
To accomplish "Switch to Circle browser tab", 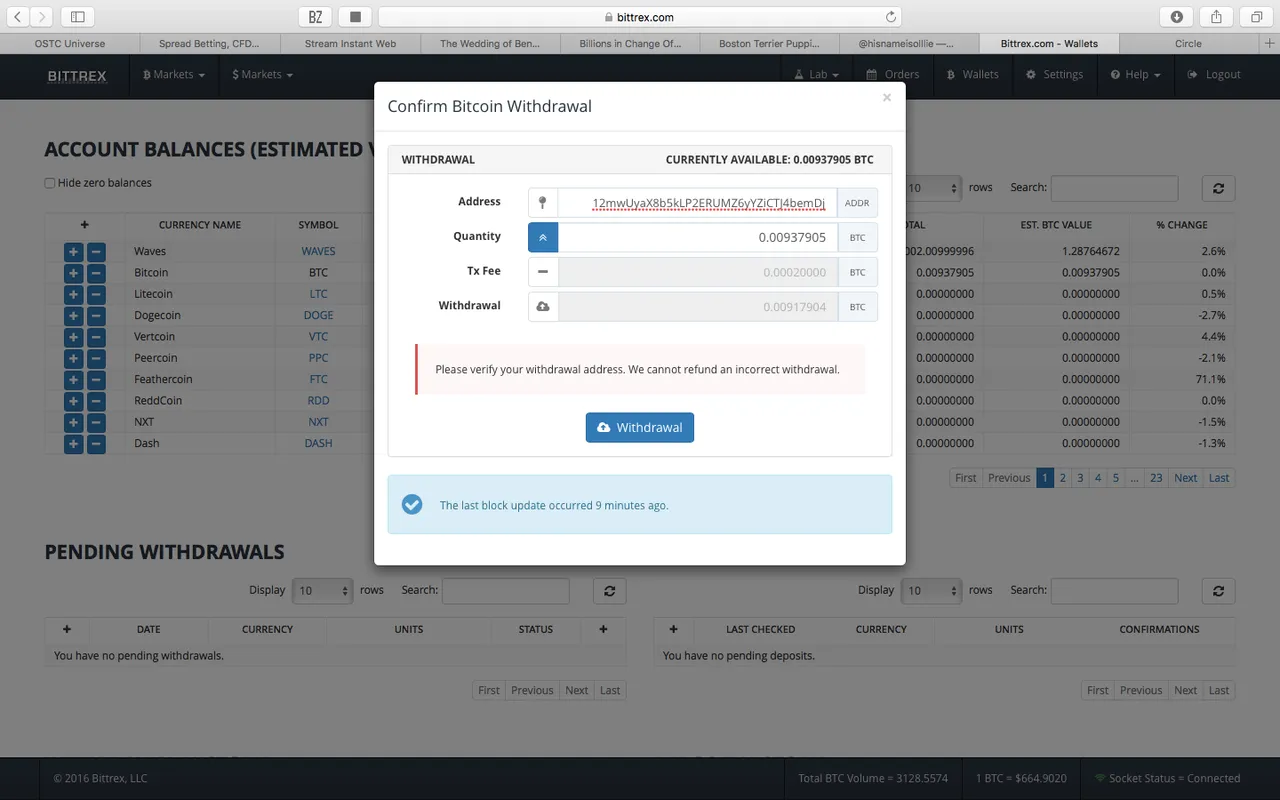I will (x=1189, y=44).
